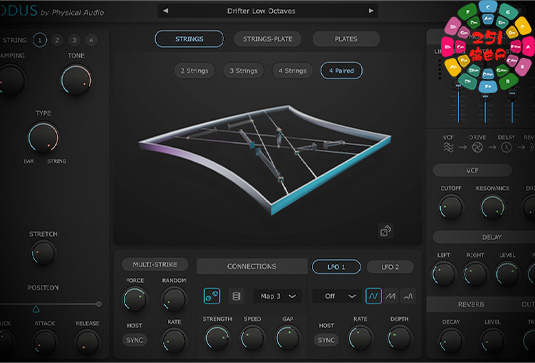This screenshot has height=363, width=535.
Task: Select the sine LFO waveform icon
Action: click(373, 296)
